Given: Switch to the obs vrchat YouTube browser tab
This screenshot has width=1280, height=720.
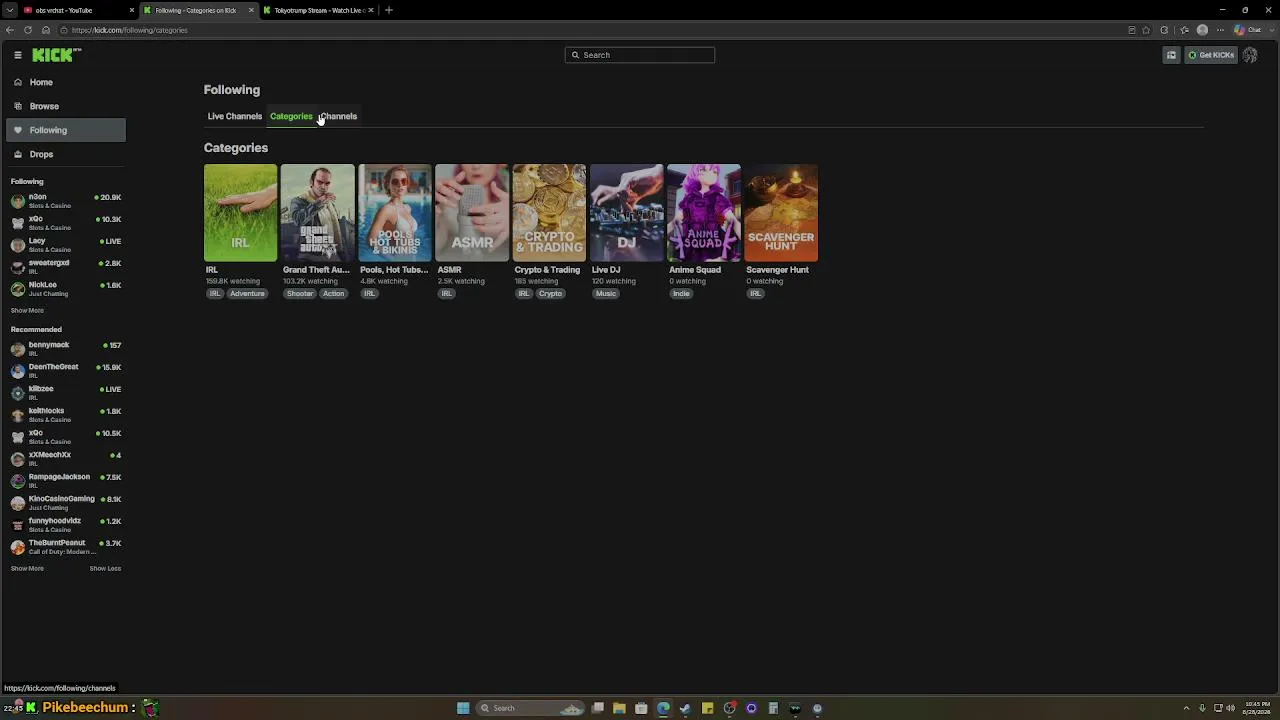Looking at the screenshot, I should click(x=77, y=10).
